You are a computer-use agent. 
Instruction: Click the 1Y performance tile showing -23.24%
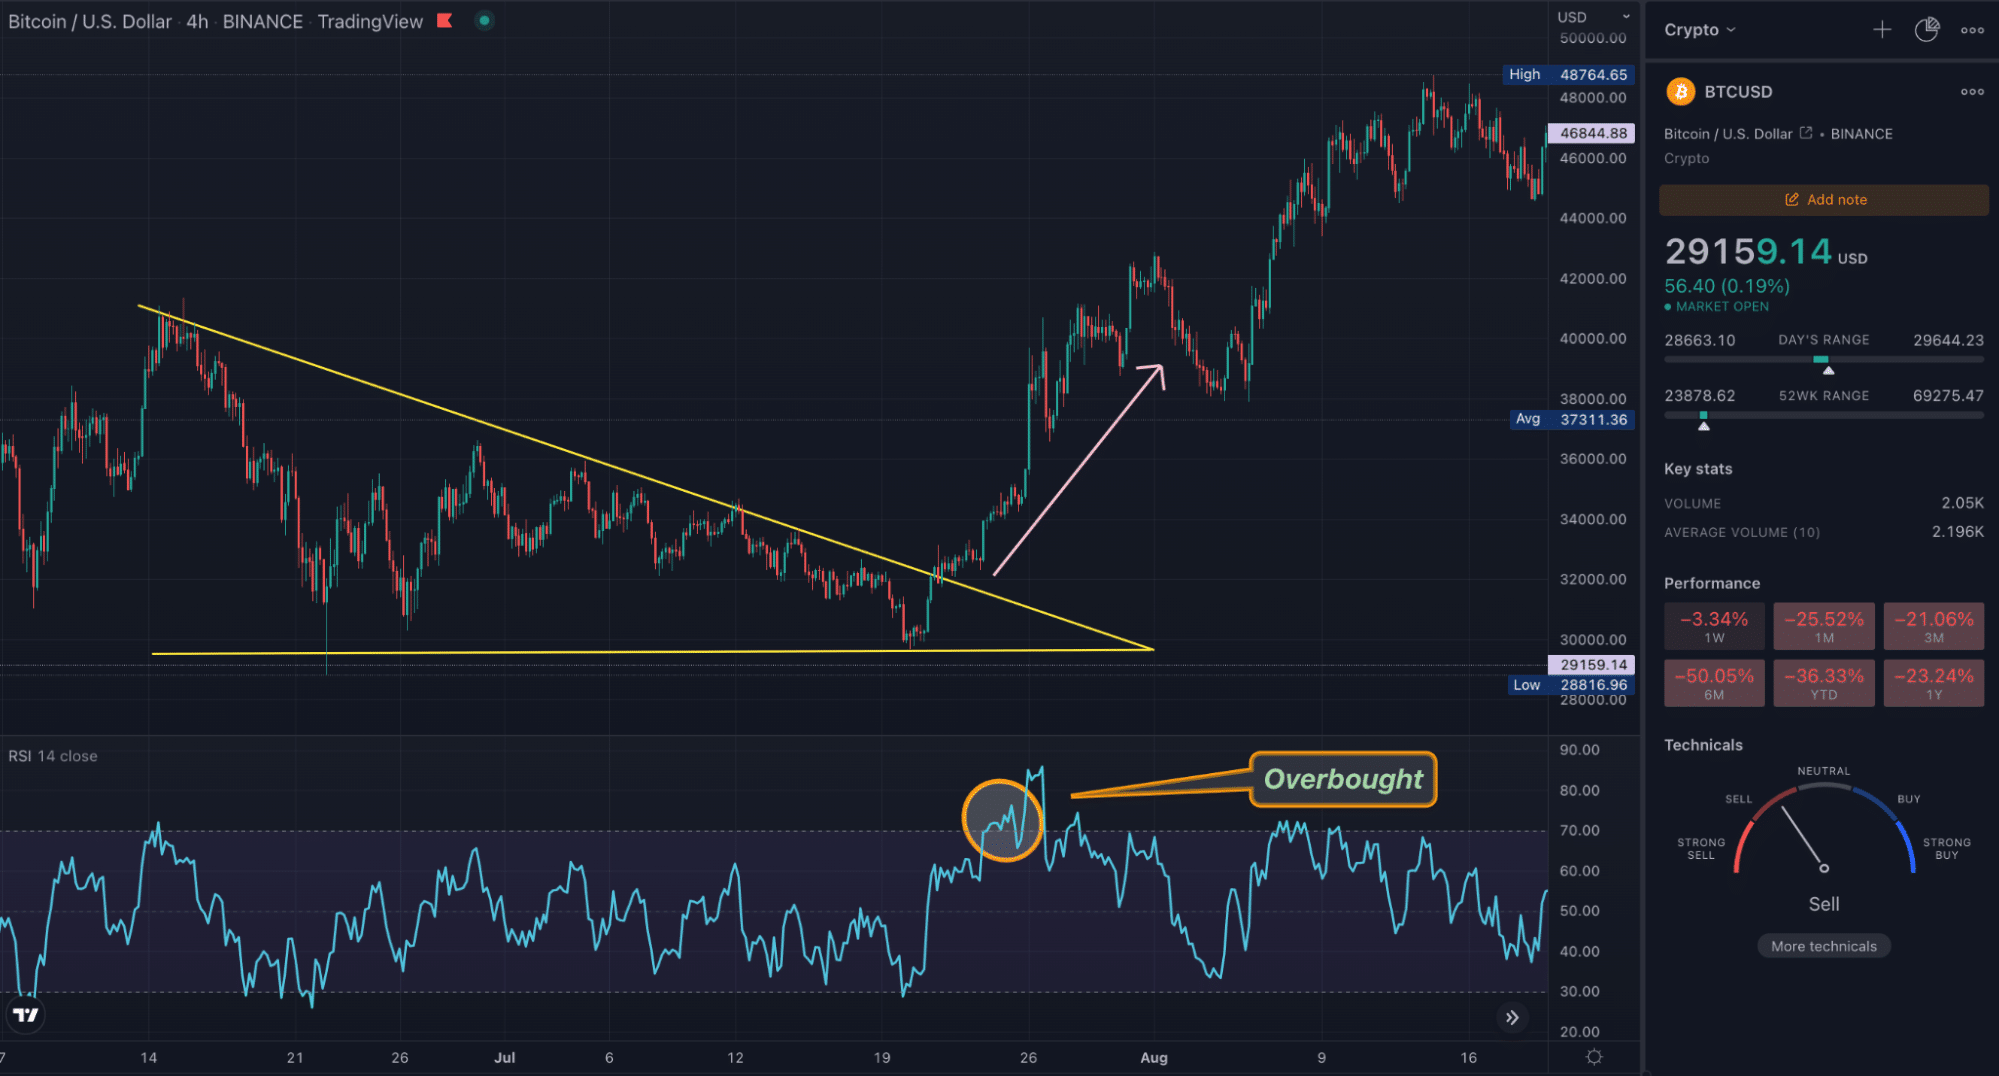click(1934, 683)
